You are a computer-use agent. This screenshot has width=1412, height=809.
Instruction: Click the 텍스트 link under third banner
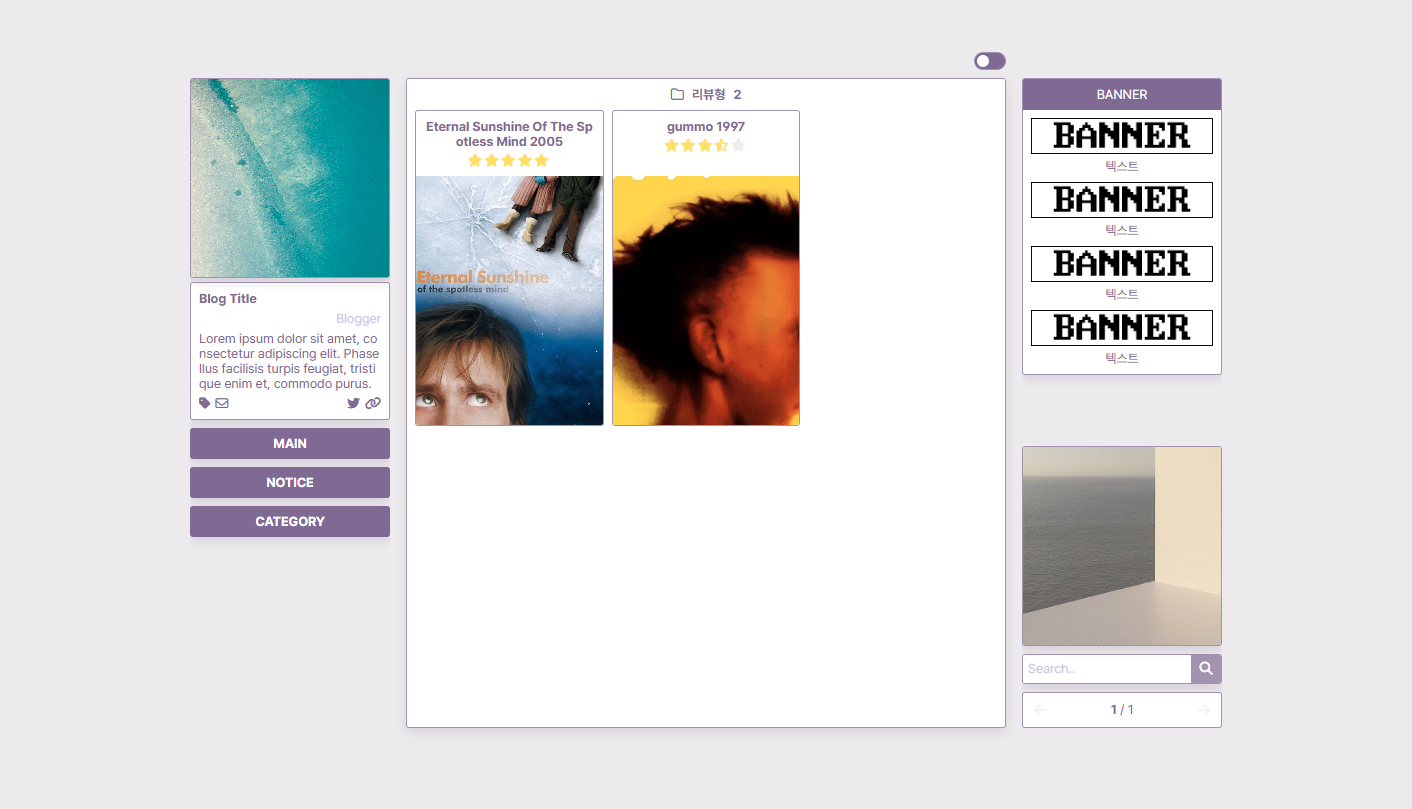point(1122,294)
